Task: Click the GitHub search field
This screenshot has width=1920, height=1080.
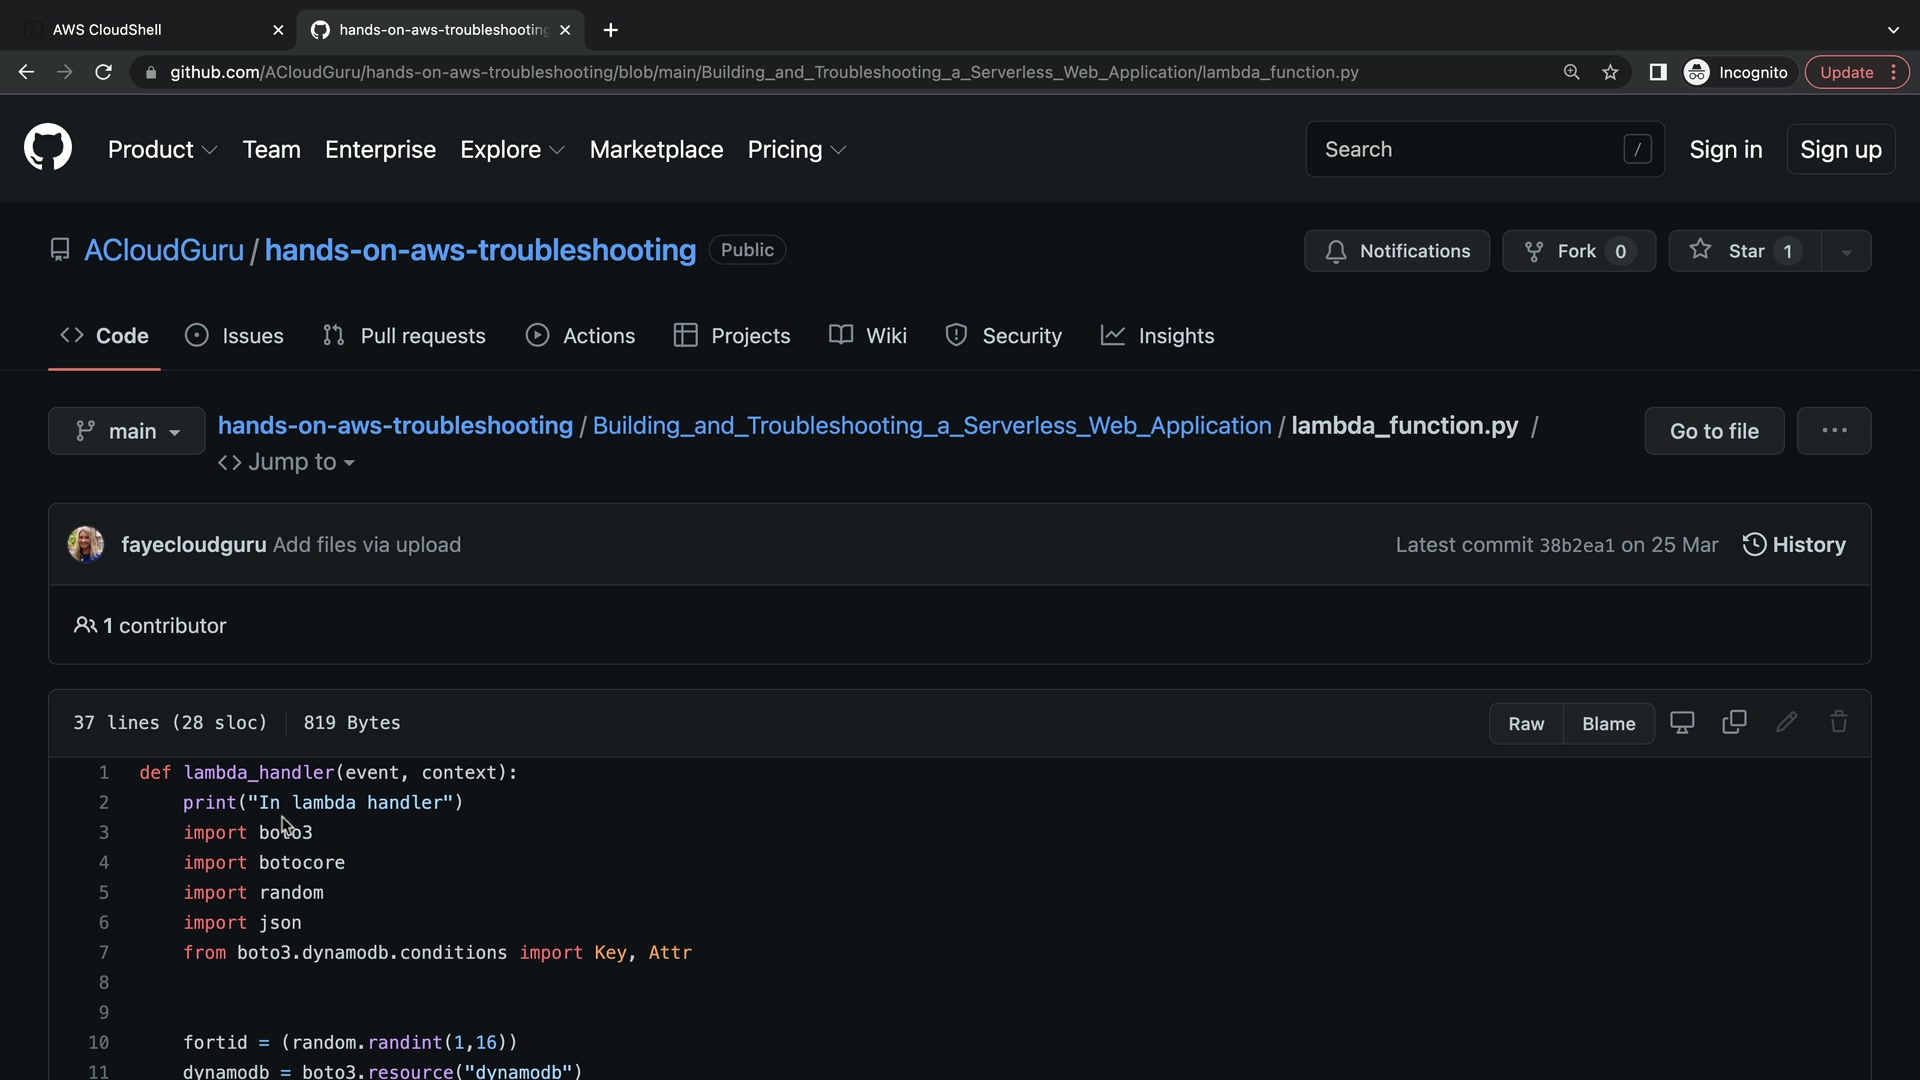Action: pyautogui.click(x=1470, y=149)
